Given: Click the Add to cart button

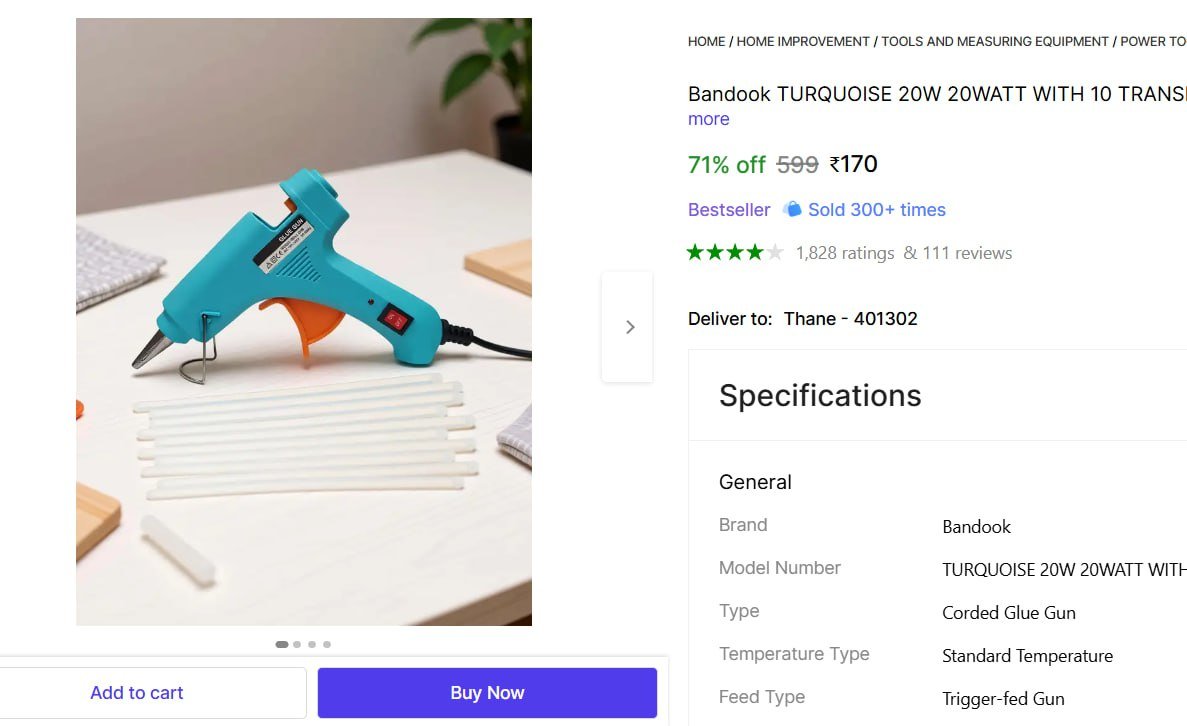Looking at the screenshot, I should [137, 692].
